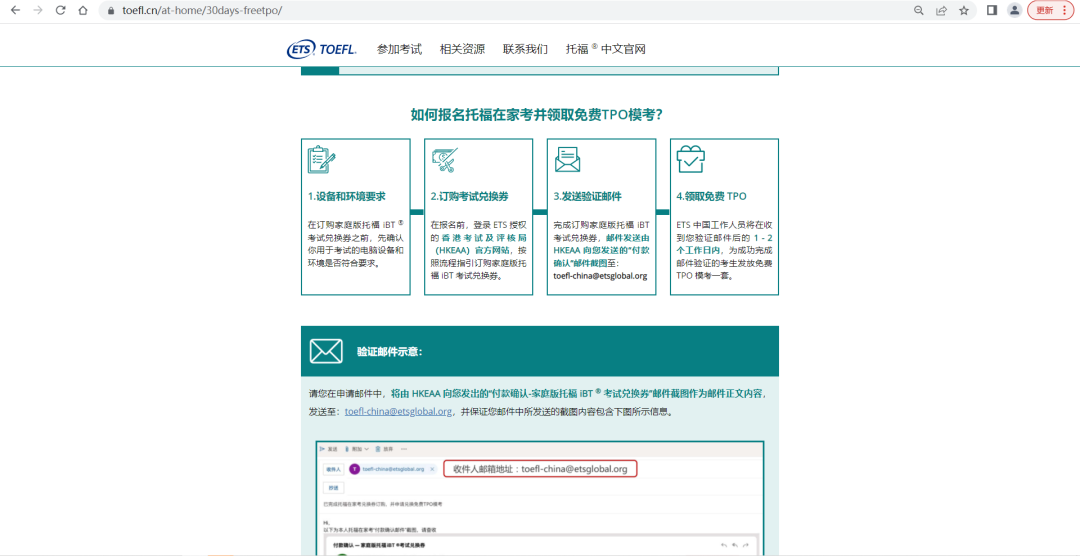This screenshot has width=1080, height=556.
Task: Open the 相关资源 menu
Action: [462, 49]
